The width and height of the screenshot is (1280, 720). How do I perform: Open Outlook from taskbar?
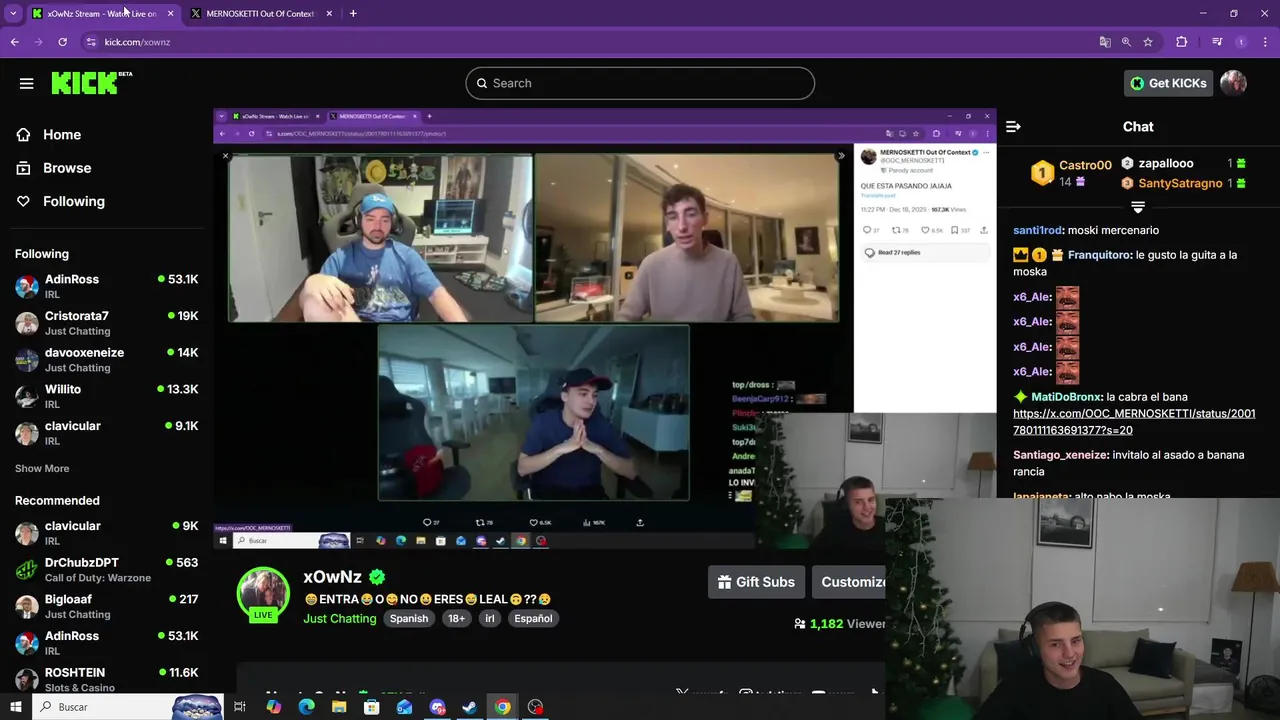tap(404, 707)
